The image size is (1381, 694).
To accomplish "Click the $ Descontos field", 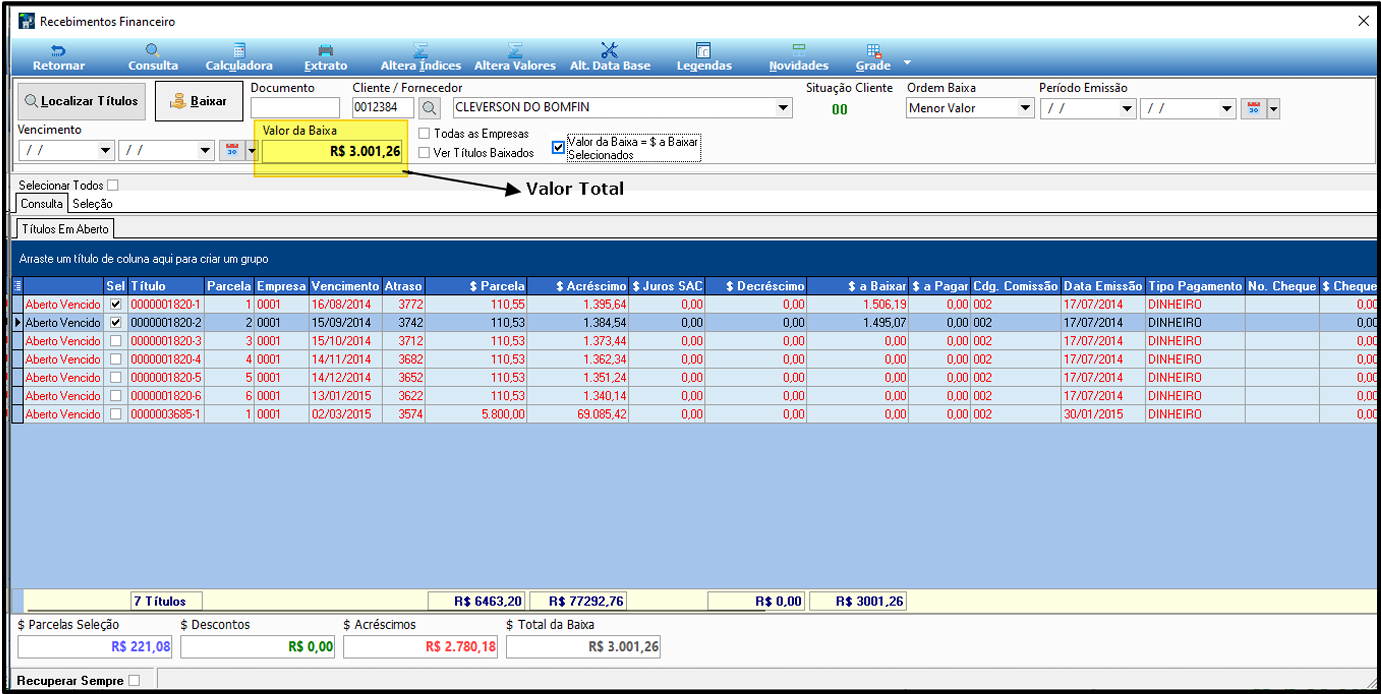I will tap(258, 647).
